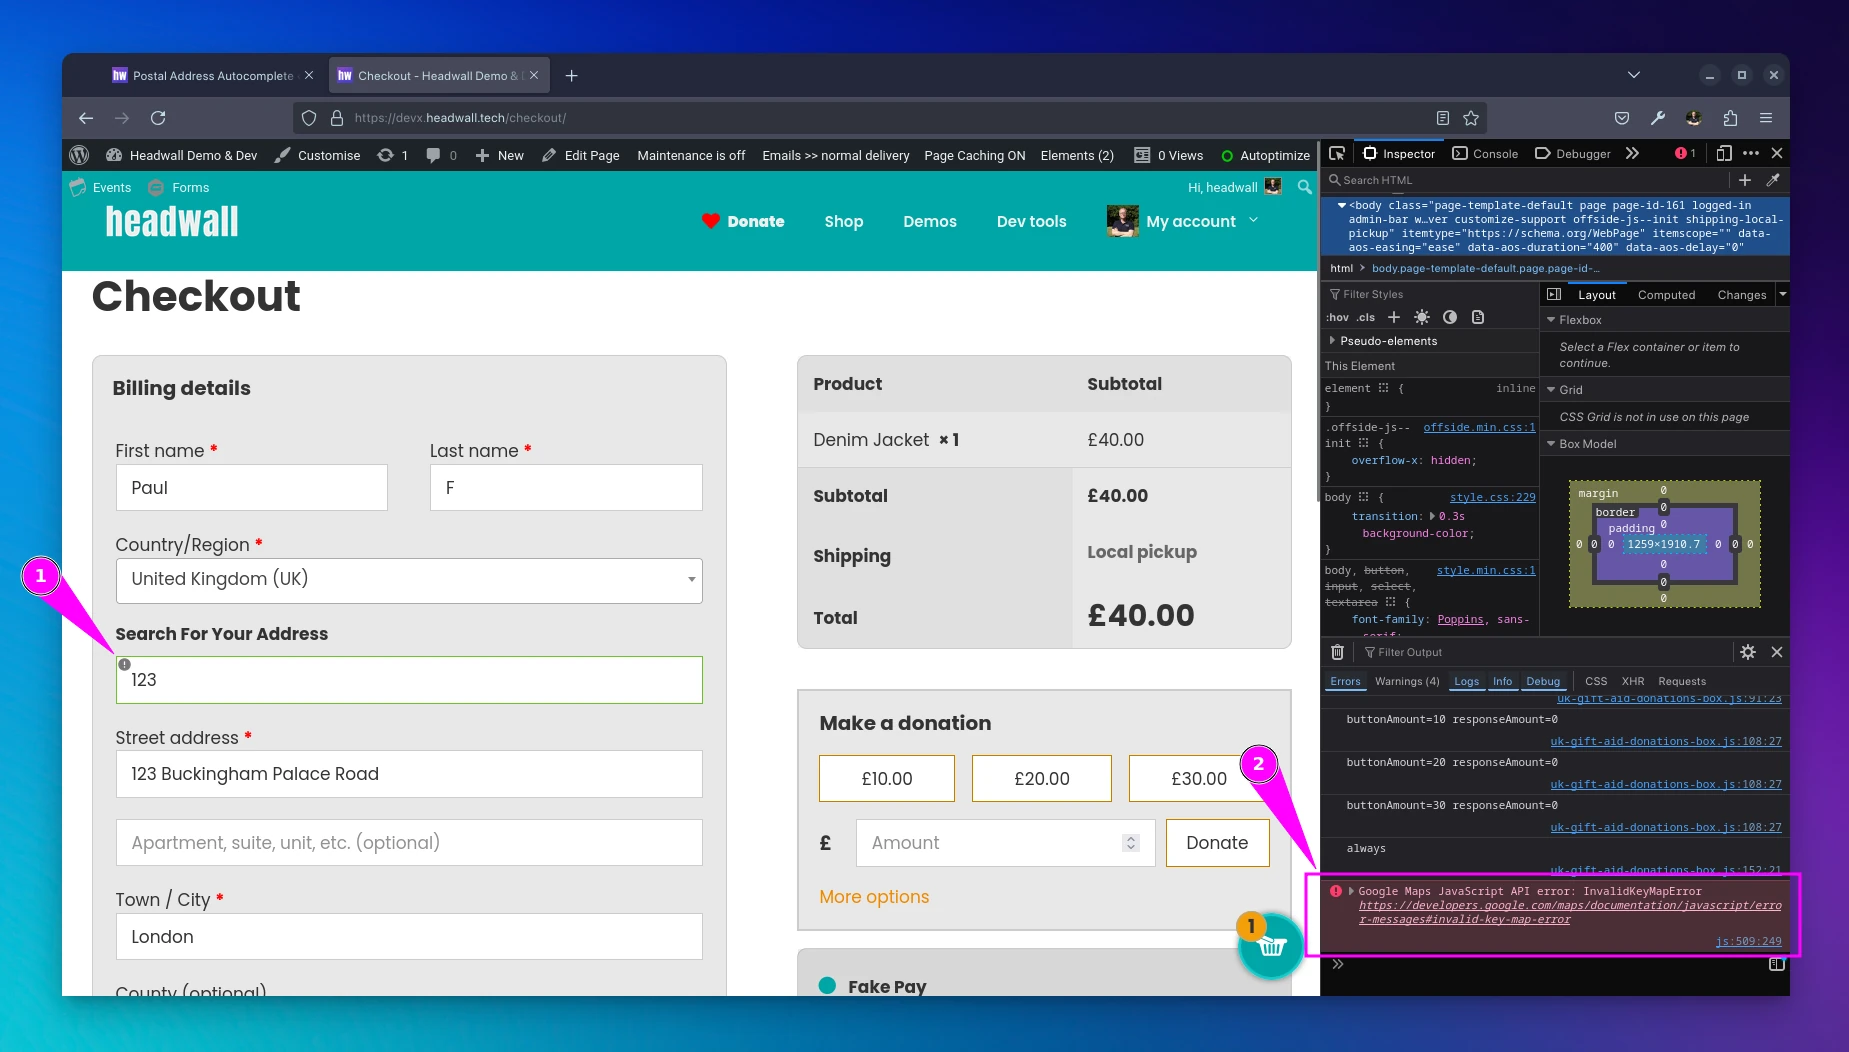Toggle the Errors console filter

[x=1345, y=681]
